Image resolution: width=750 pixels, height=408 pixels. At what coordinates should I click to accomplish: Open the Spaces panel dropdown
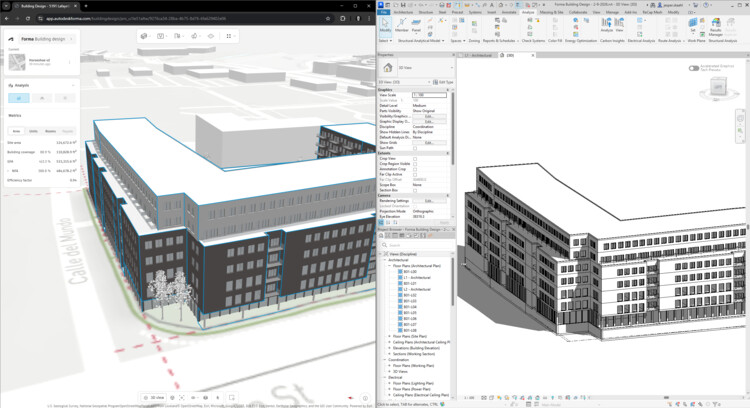point(458,41)
